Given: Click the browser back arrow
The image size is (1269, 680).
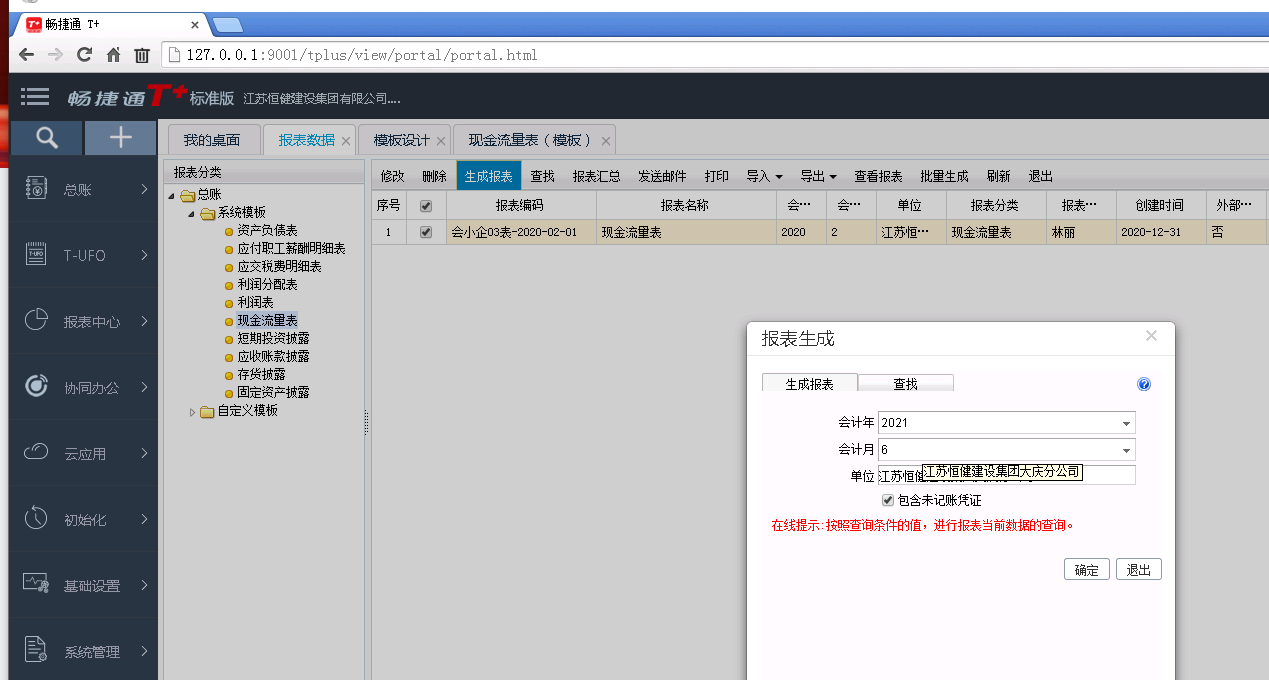Looking at the screenshot, I should coord(26,55).
